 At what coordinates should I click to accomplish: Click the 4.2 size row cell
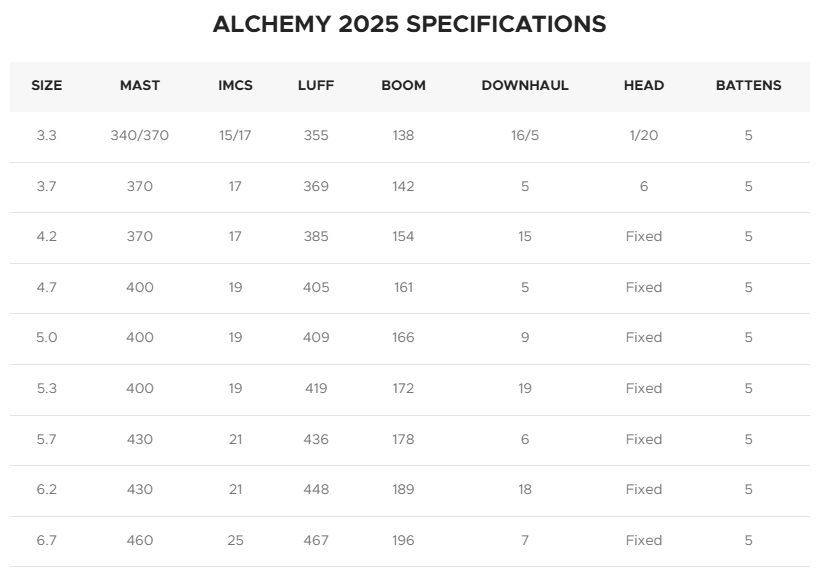click(x=47, y=237)
